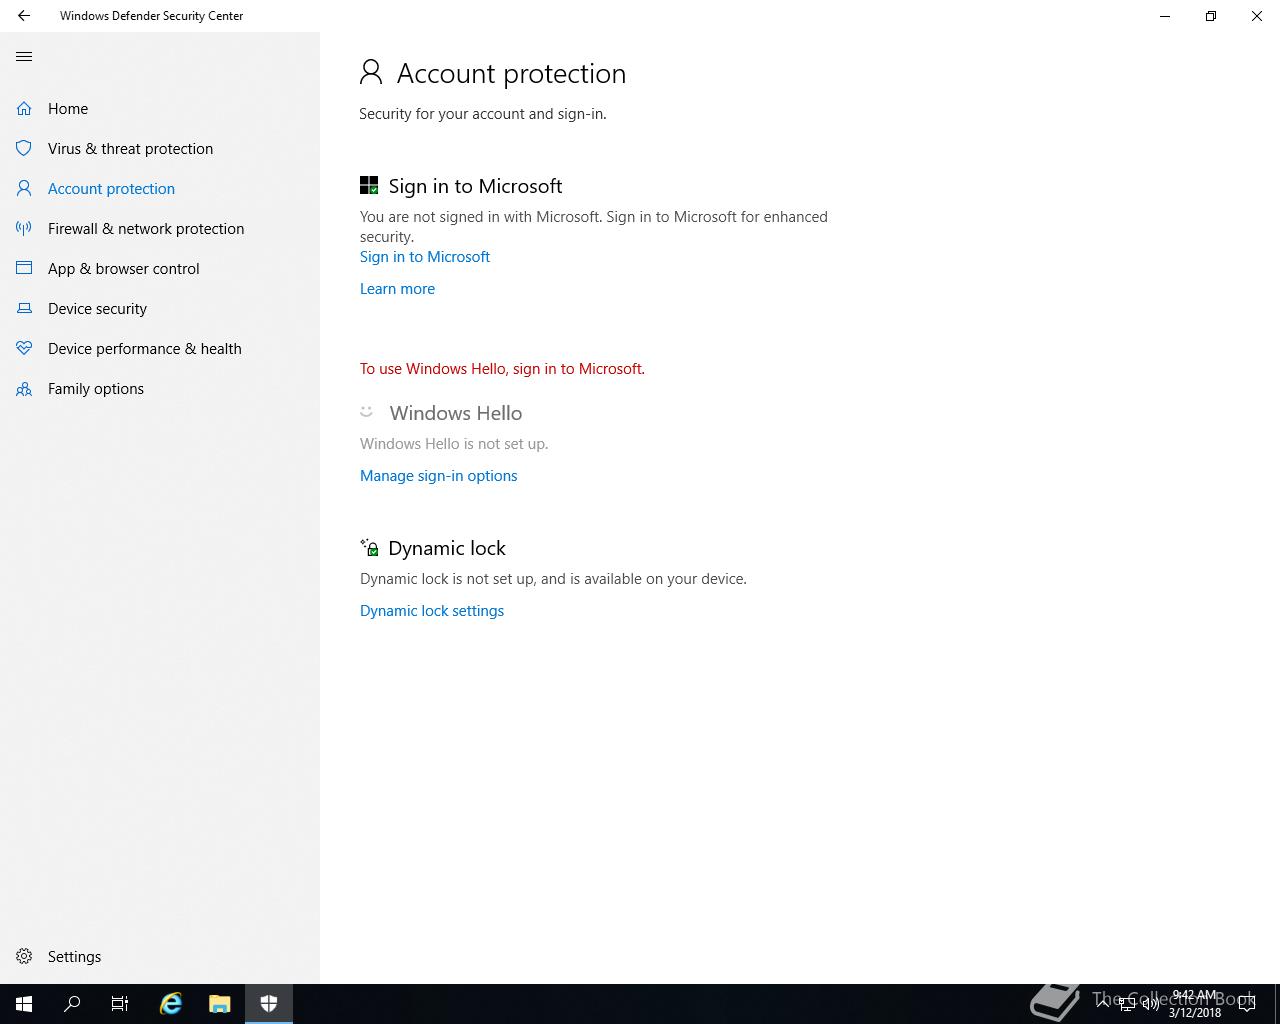The height and width of the screenshot is (1024, 1280).
Task: Click the Windows Hello heading
Action: pyautogui.click(x=456, y=413)
